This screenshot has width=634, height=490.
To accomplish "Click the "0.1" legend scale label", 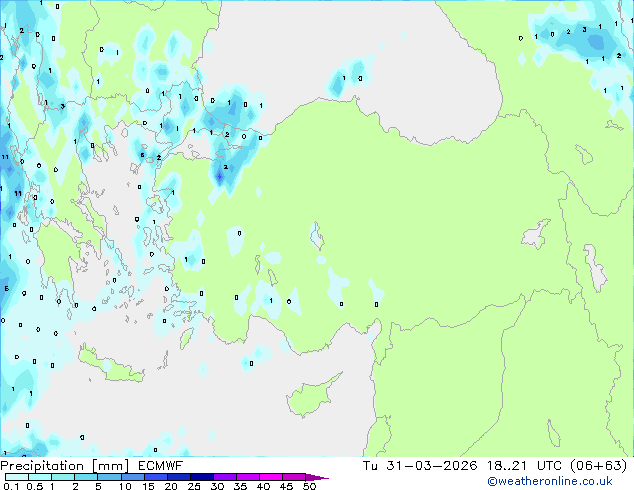I will pyautogui.click(x=11, y=486).
